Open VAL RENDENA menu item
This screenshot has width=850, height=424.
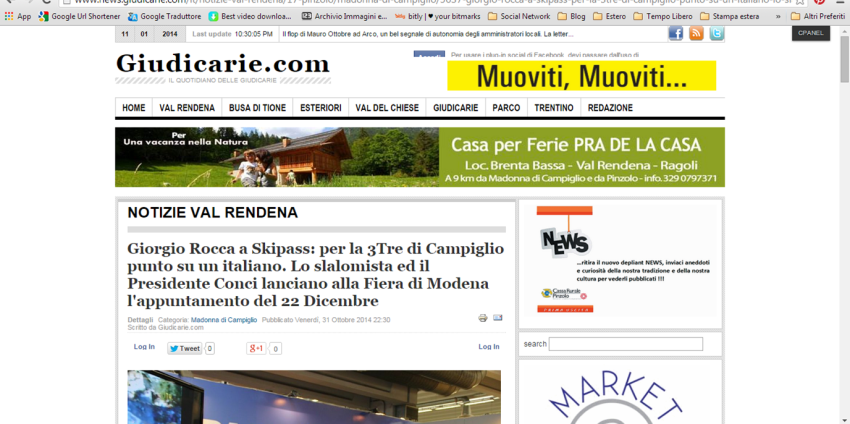(187, 108)
